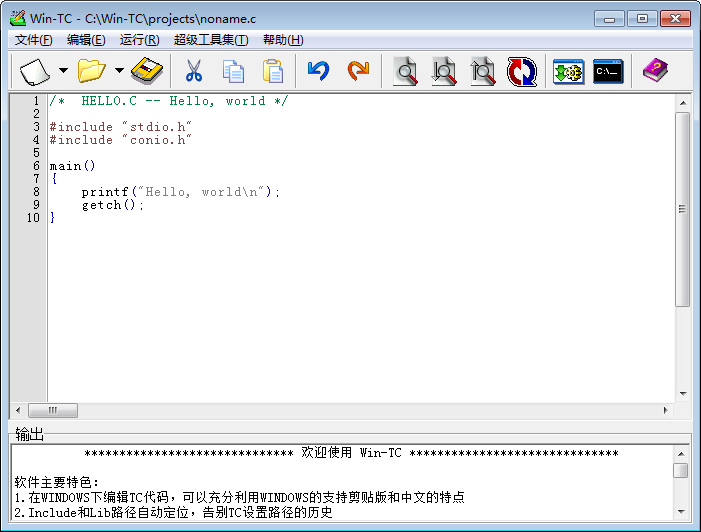
Task: Find previous with the up-arrow magnifier icon
Action: (483, 72)
